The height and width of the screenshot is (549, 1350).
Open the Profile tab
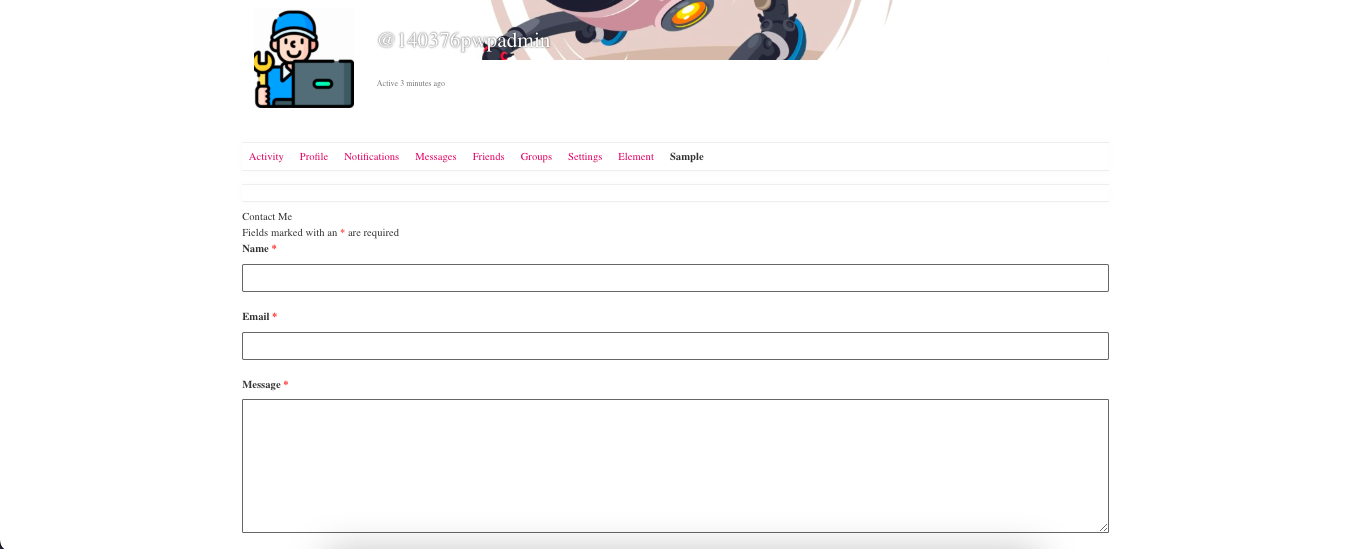pyautogui.click(x=314, y=157)
